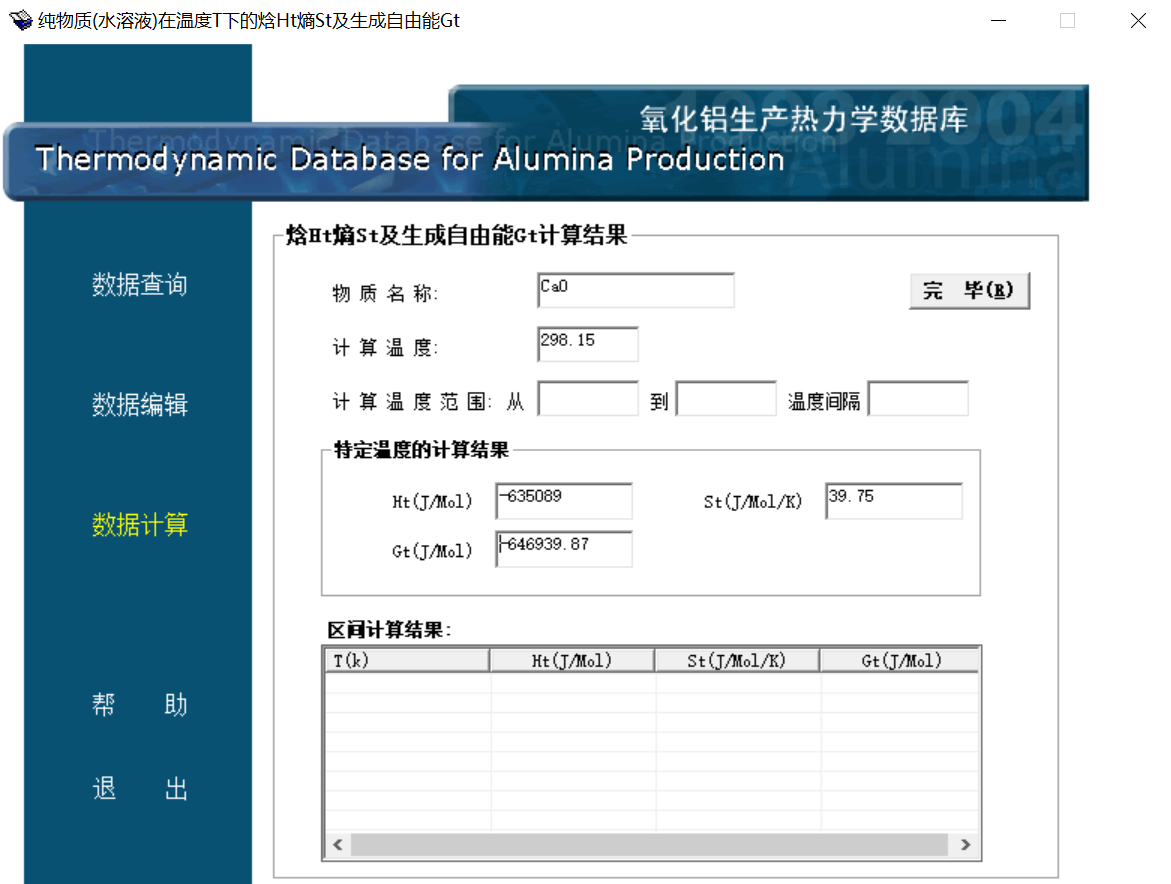Open 帮助 from the sidebar
The width and height of the screenshot is (1171, 884).
(140, 705)
